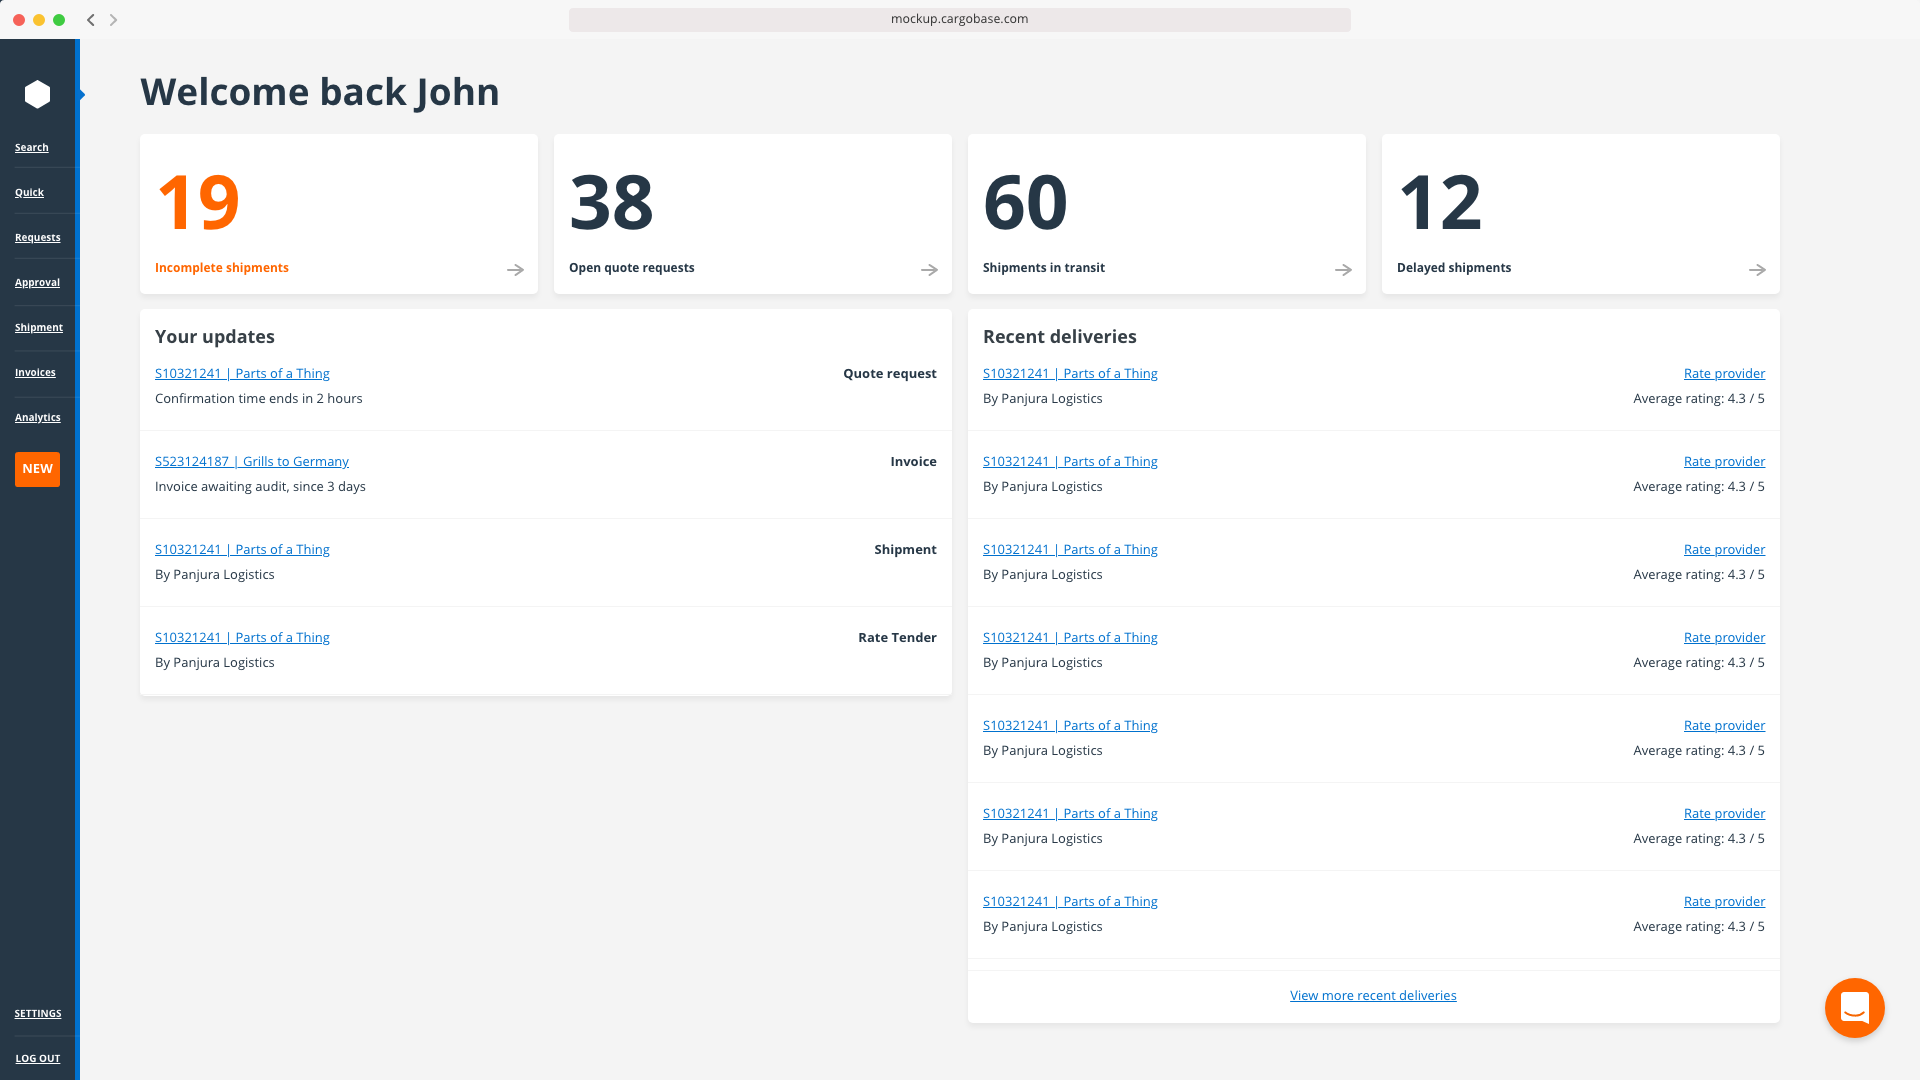Click the orange NEW button
1920x1080 pixels.
tap(37, 469)
